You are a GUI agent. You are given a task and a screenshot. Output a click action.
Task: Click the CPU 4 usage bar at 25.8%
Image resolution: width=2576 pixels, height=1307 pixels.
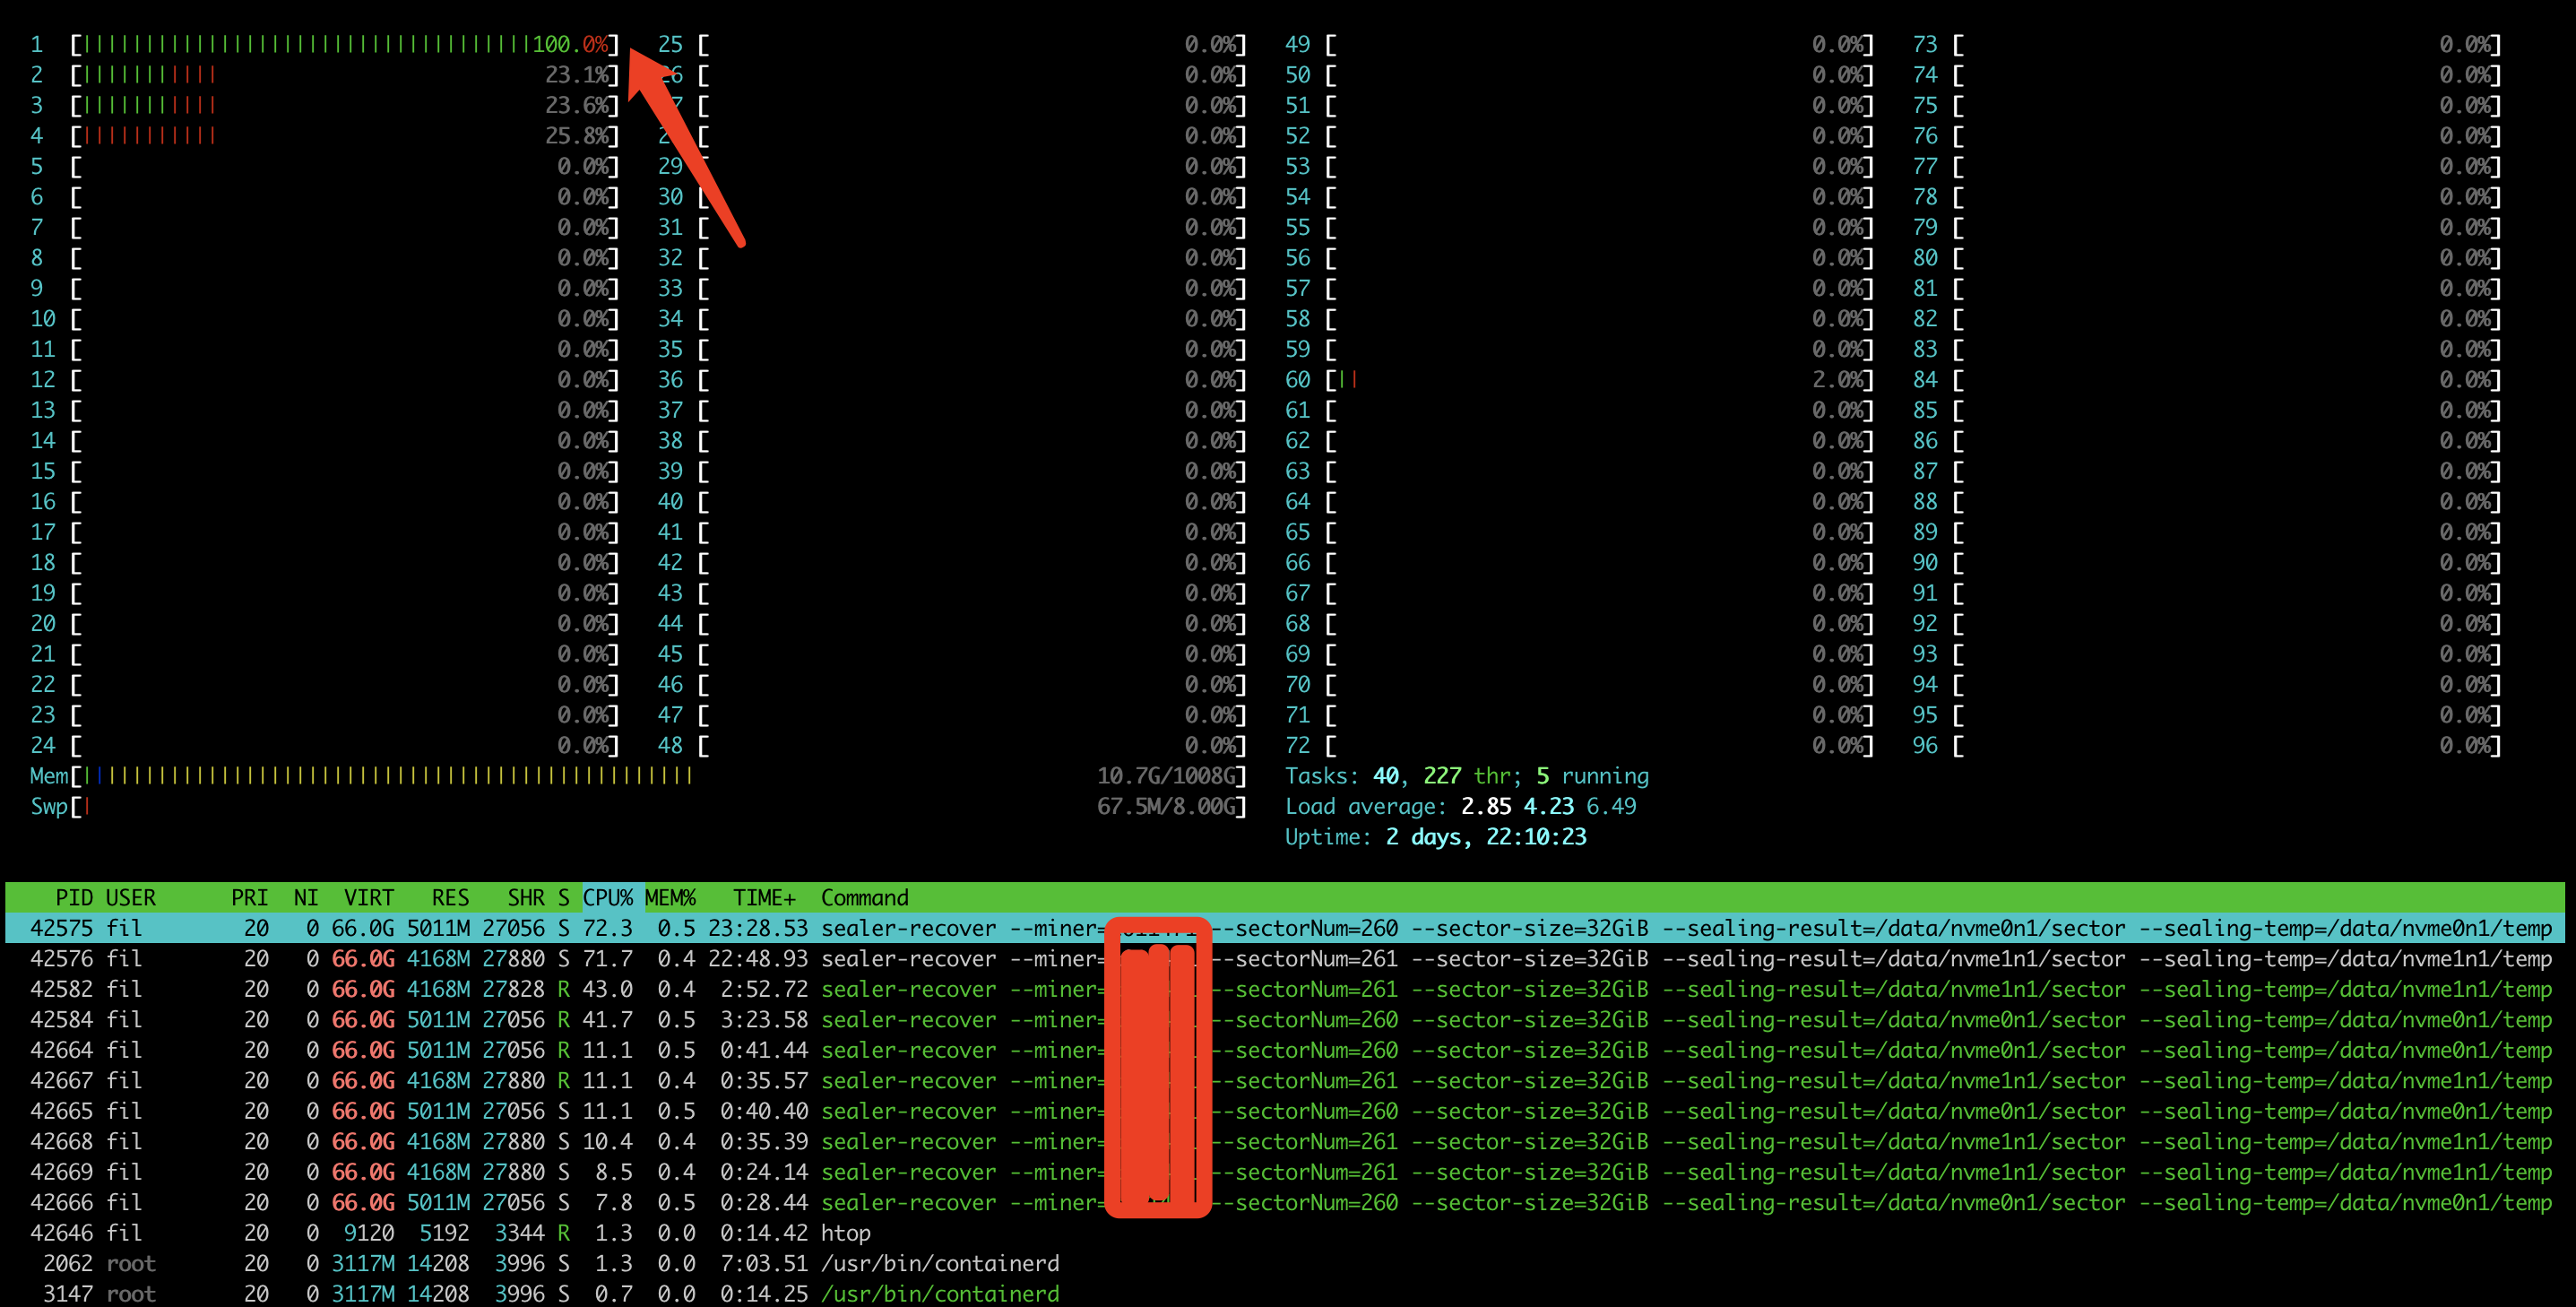click(x=345, y=136)
